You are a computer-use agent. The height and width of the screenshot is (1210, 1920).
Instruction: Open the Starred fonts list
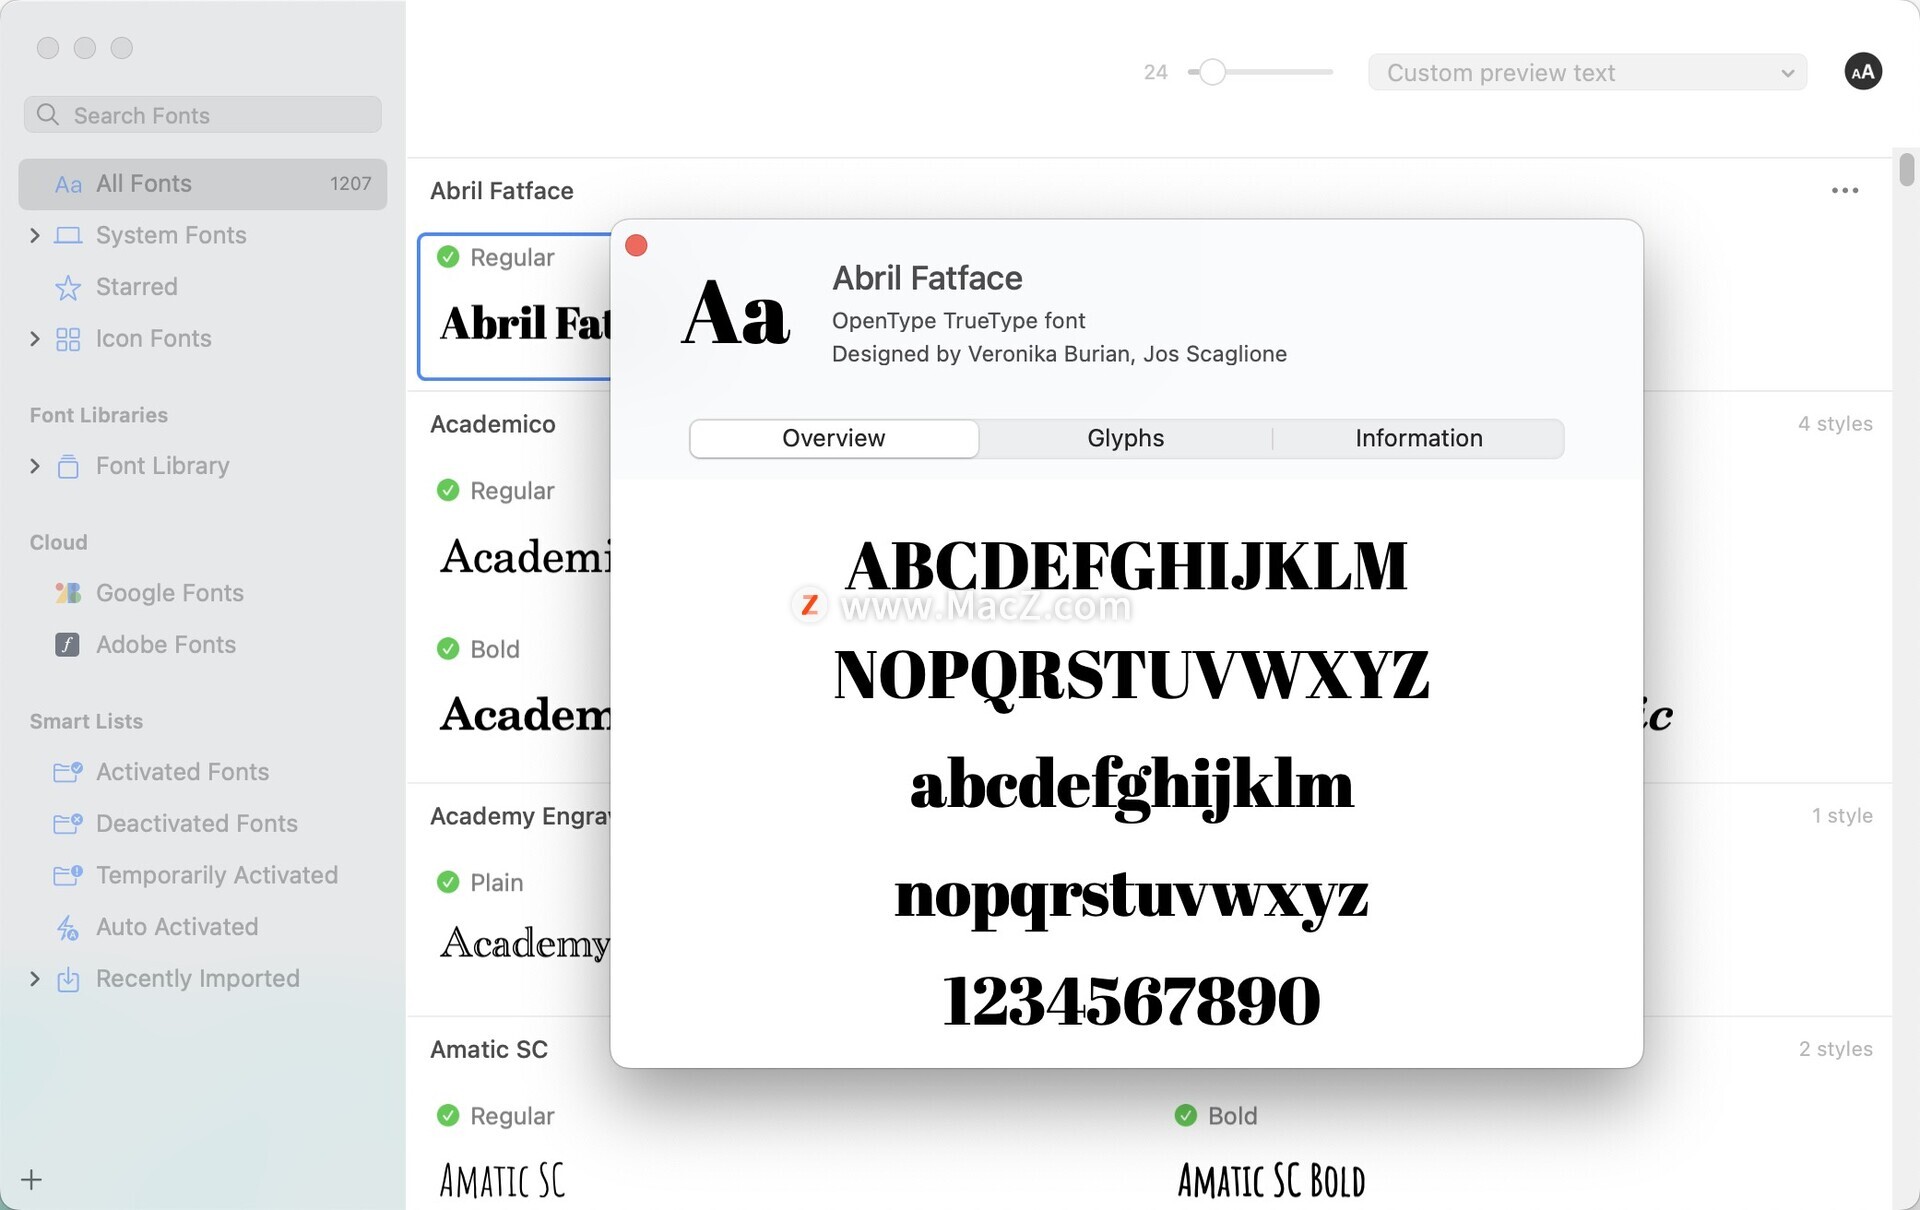[x=136, y=287]
